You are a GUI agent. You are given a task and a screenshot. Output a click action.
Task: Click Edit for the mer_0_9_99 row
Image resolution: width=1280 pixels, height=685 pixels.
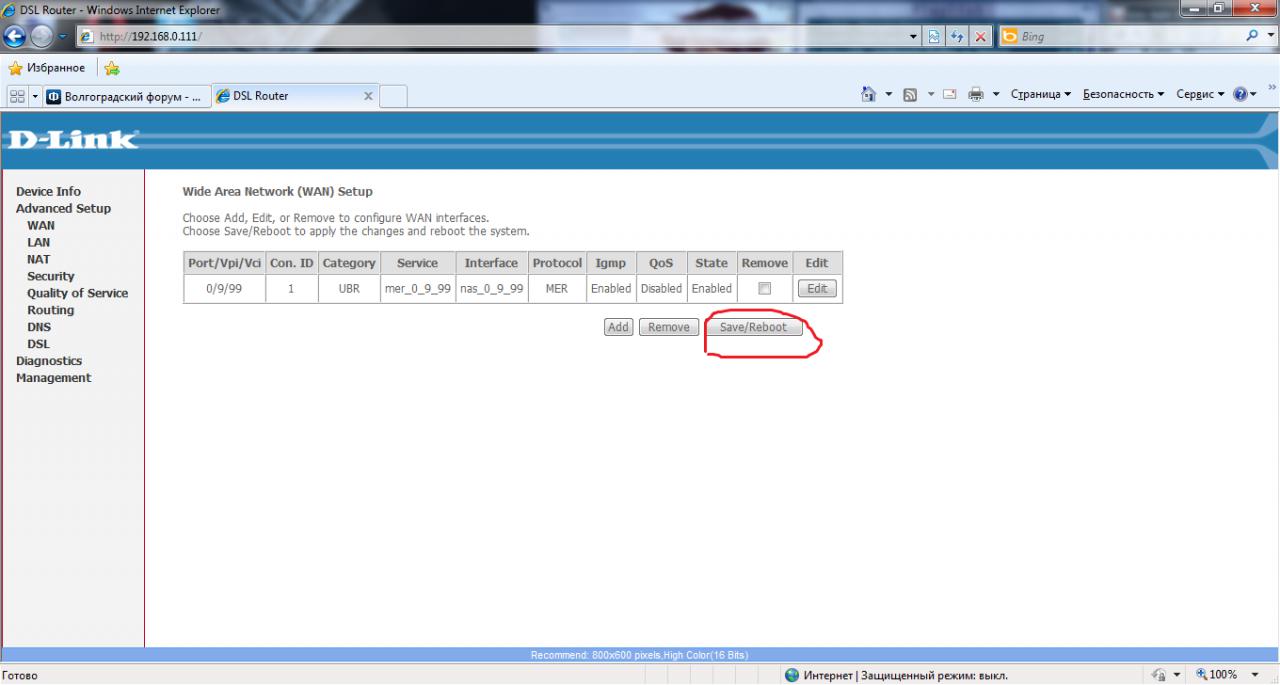coord(817,288)
